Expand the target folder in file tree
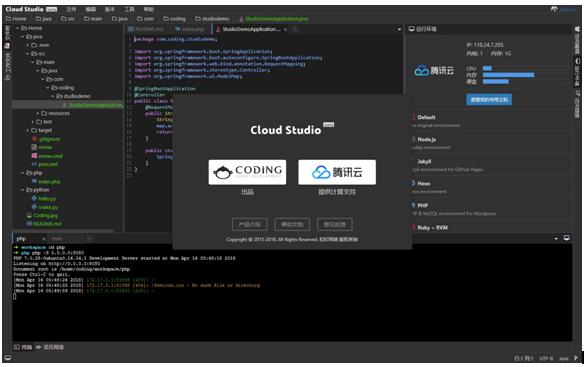Image resolution: width=588 pixels, height=367 pixels. pos(27,130)
